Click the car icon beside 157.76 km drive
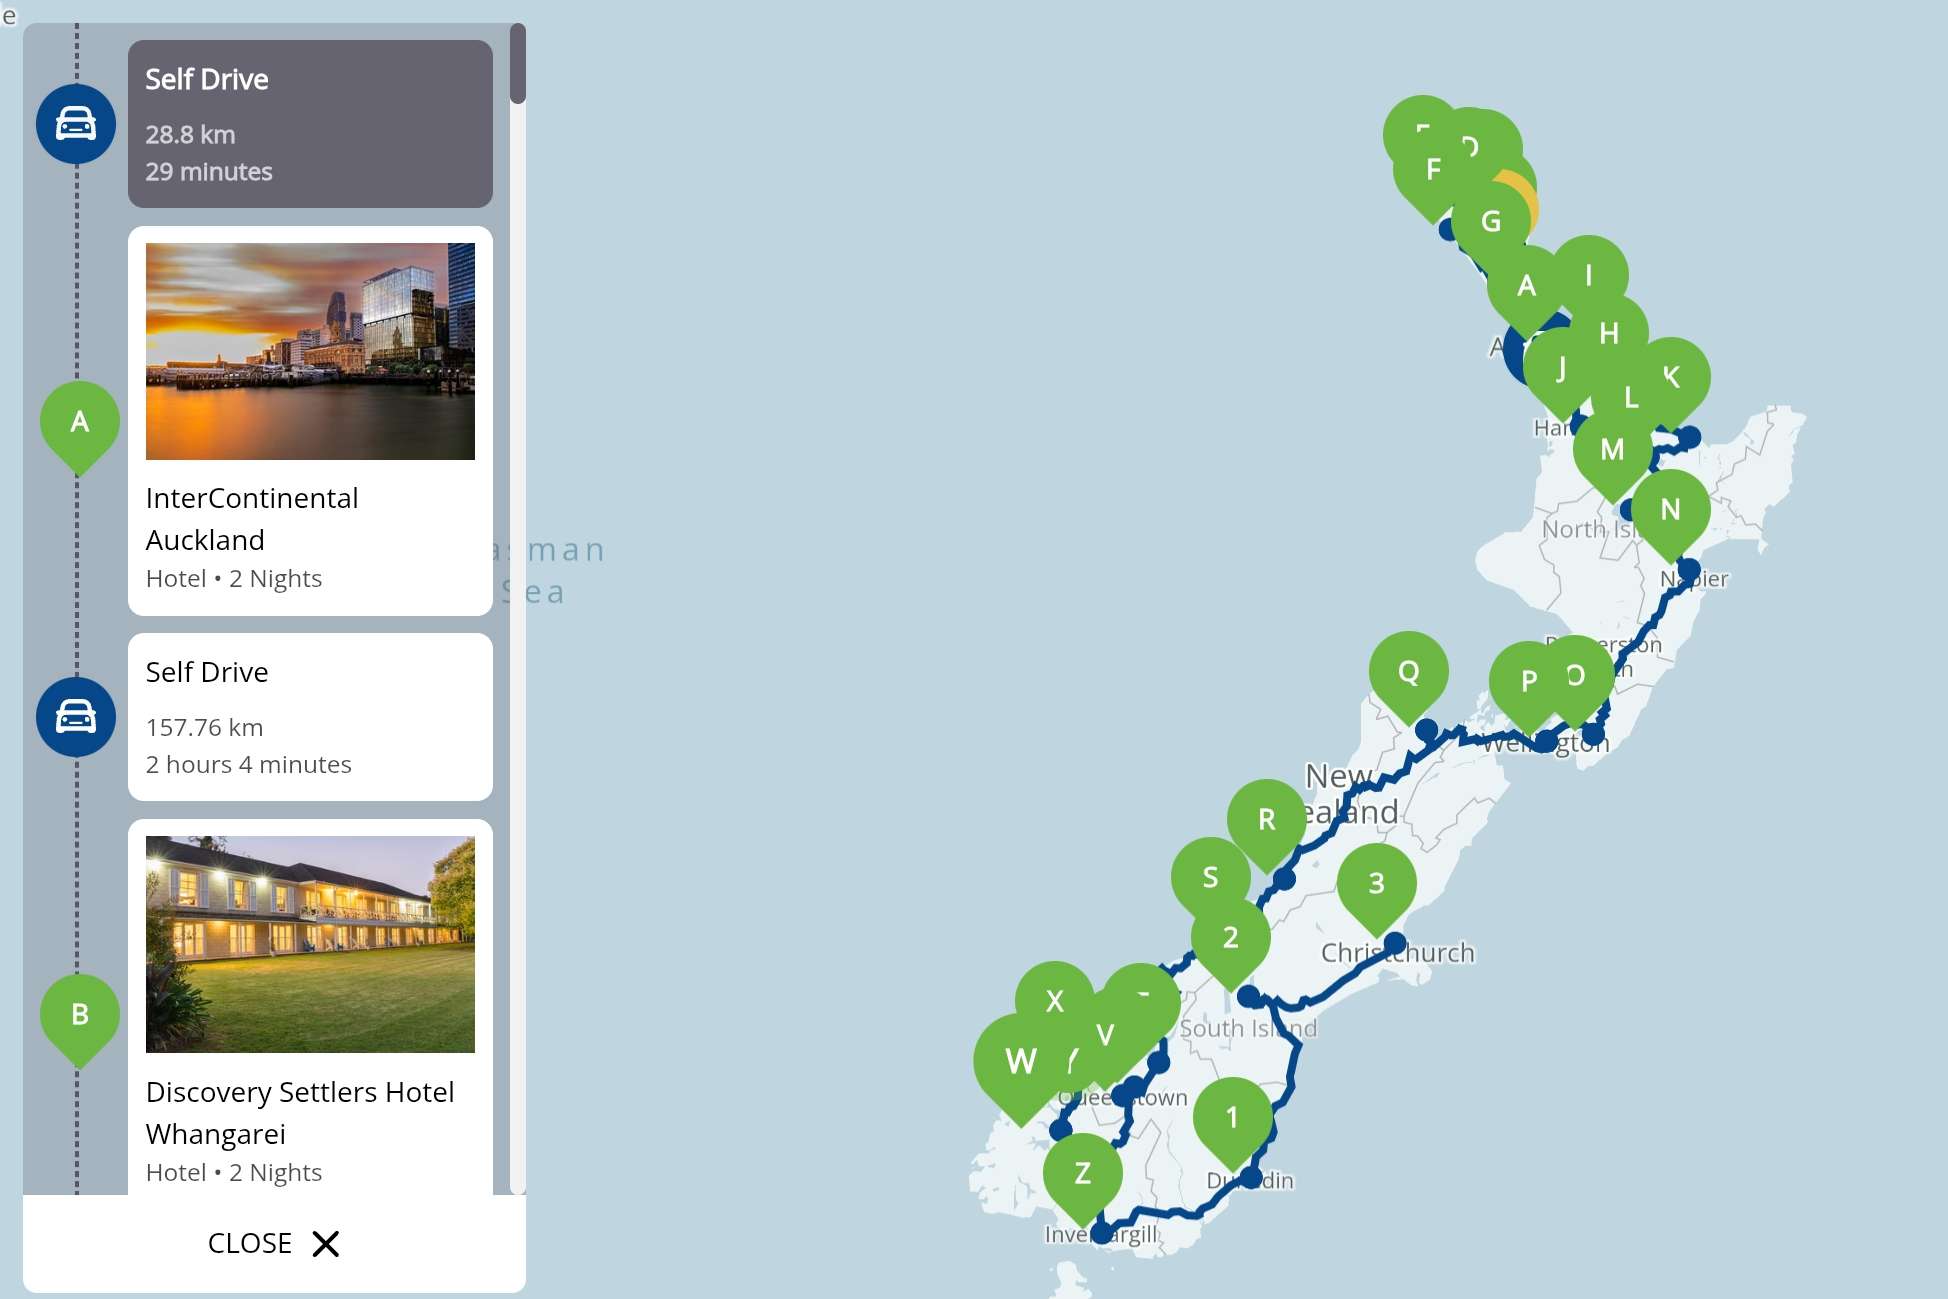The width and height of the screenshot is (1948, 1299). (x=76, y=717)
